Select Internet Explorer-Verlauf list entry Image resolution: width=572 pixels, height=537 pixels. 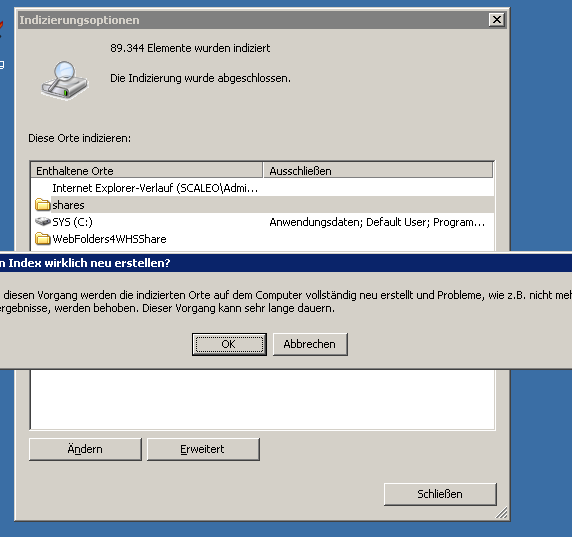[155, 188]
